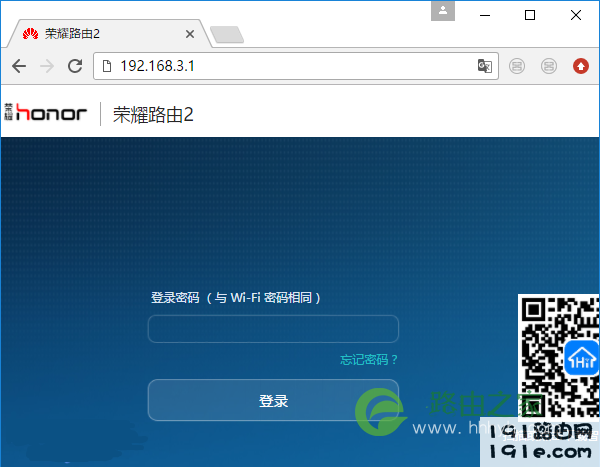
Task: Click the first gray round extension icon
Action: point(517,66)
